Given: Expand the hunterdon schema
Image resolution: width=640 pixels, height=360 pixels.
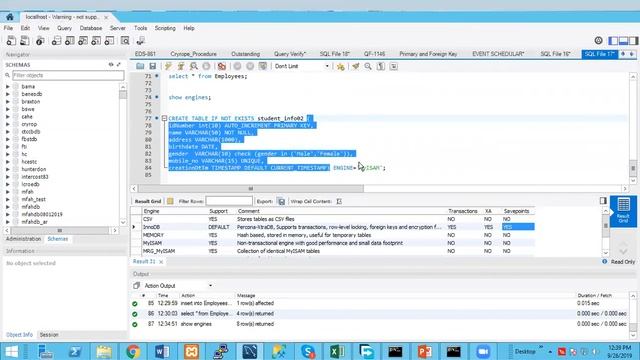Looking at the screenshot, I should click(8, 169).
